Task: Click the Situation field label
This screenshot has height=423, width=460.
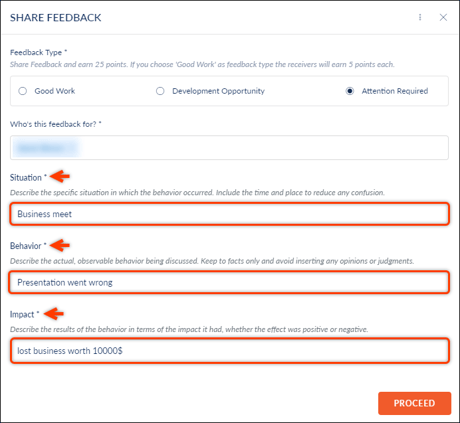Action: (26, 178)
